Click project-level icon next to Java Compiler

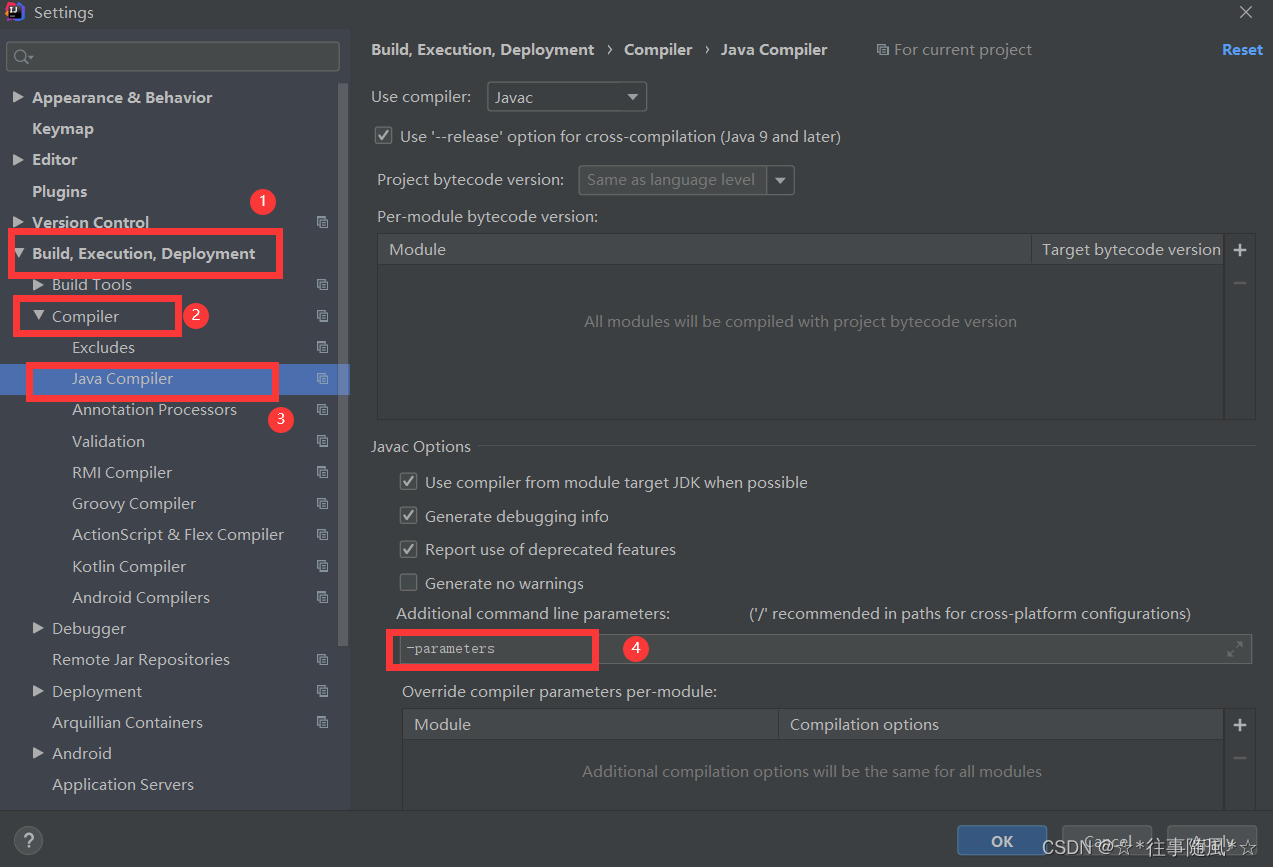coord(322,379)
